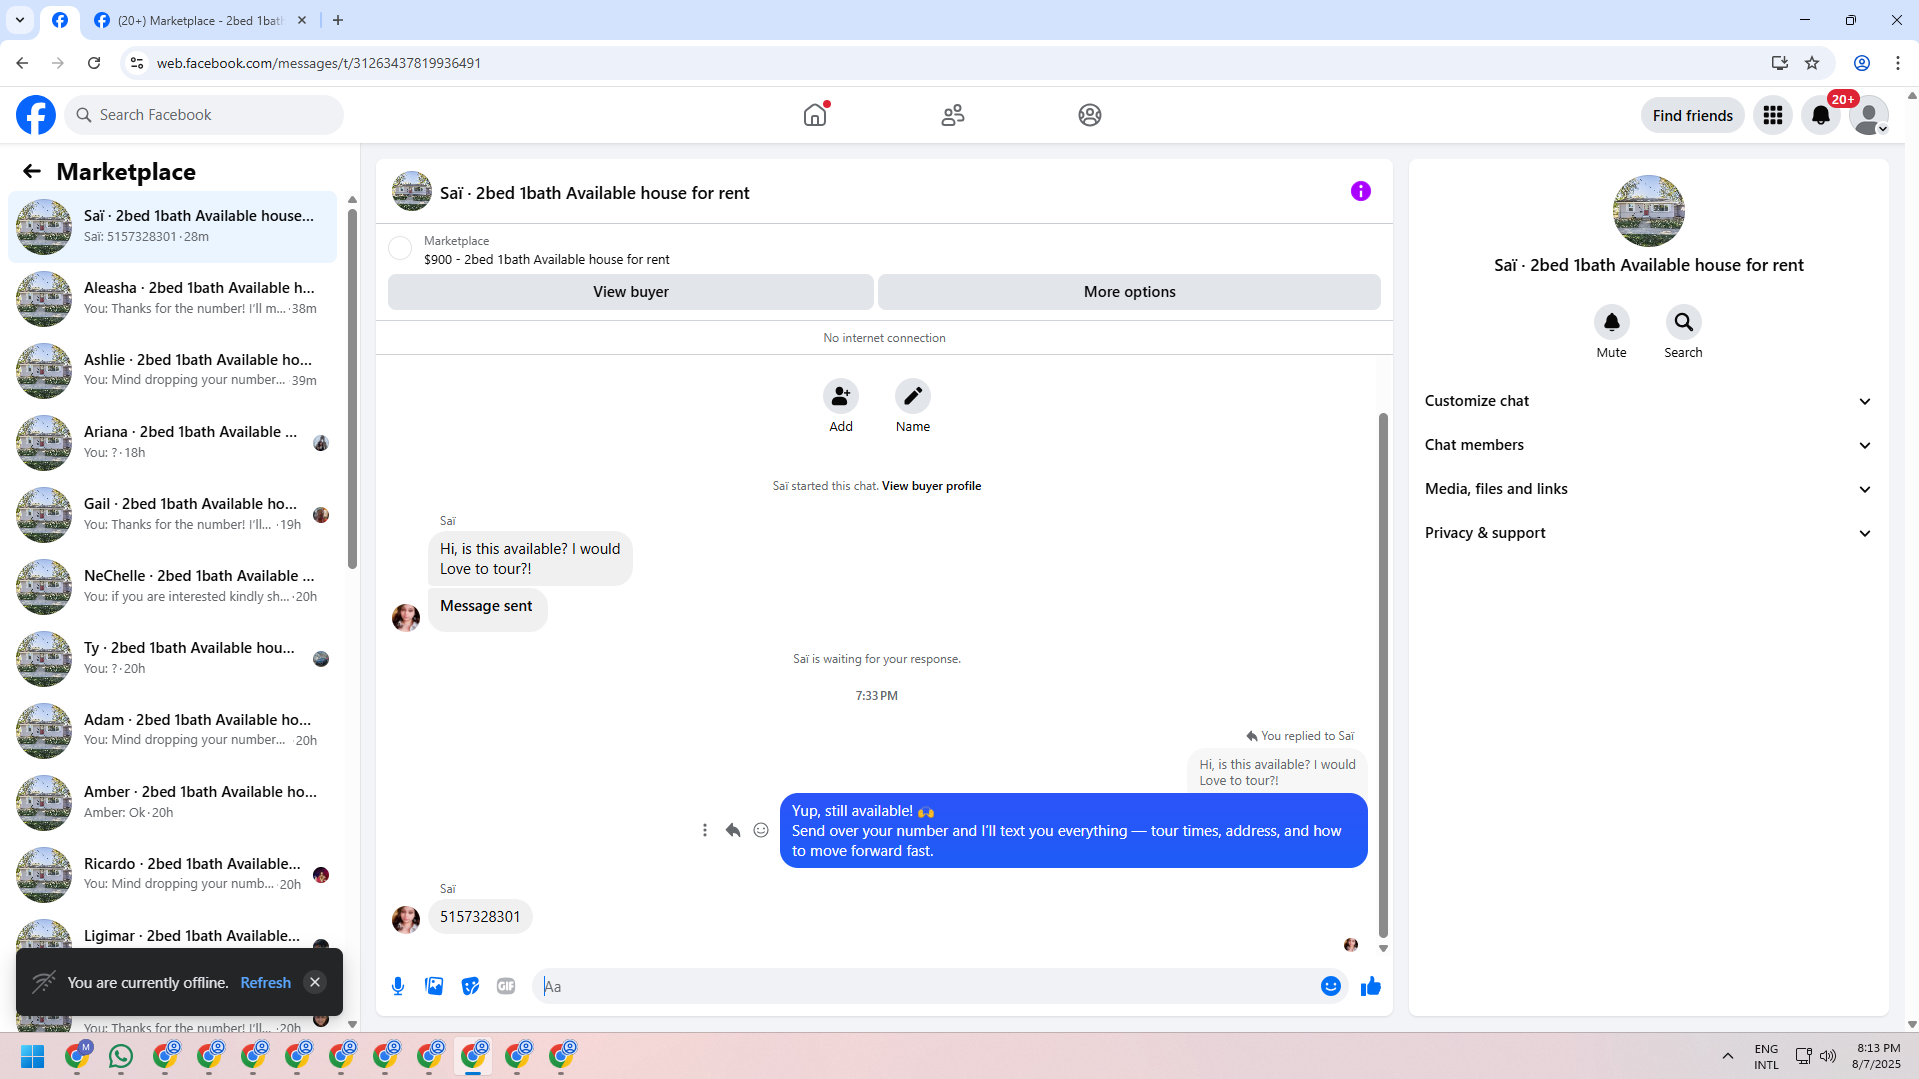
Task: Open the Friends icon in top navigation
Action: [x=953, y=115]
